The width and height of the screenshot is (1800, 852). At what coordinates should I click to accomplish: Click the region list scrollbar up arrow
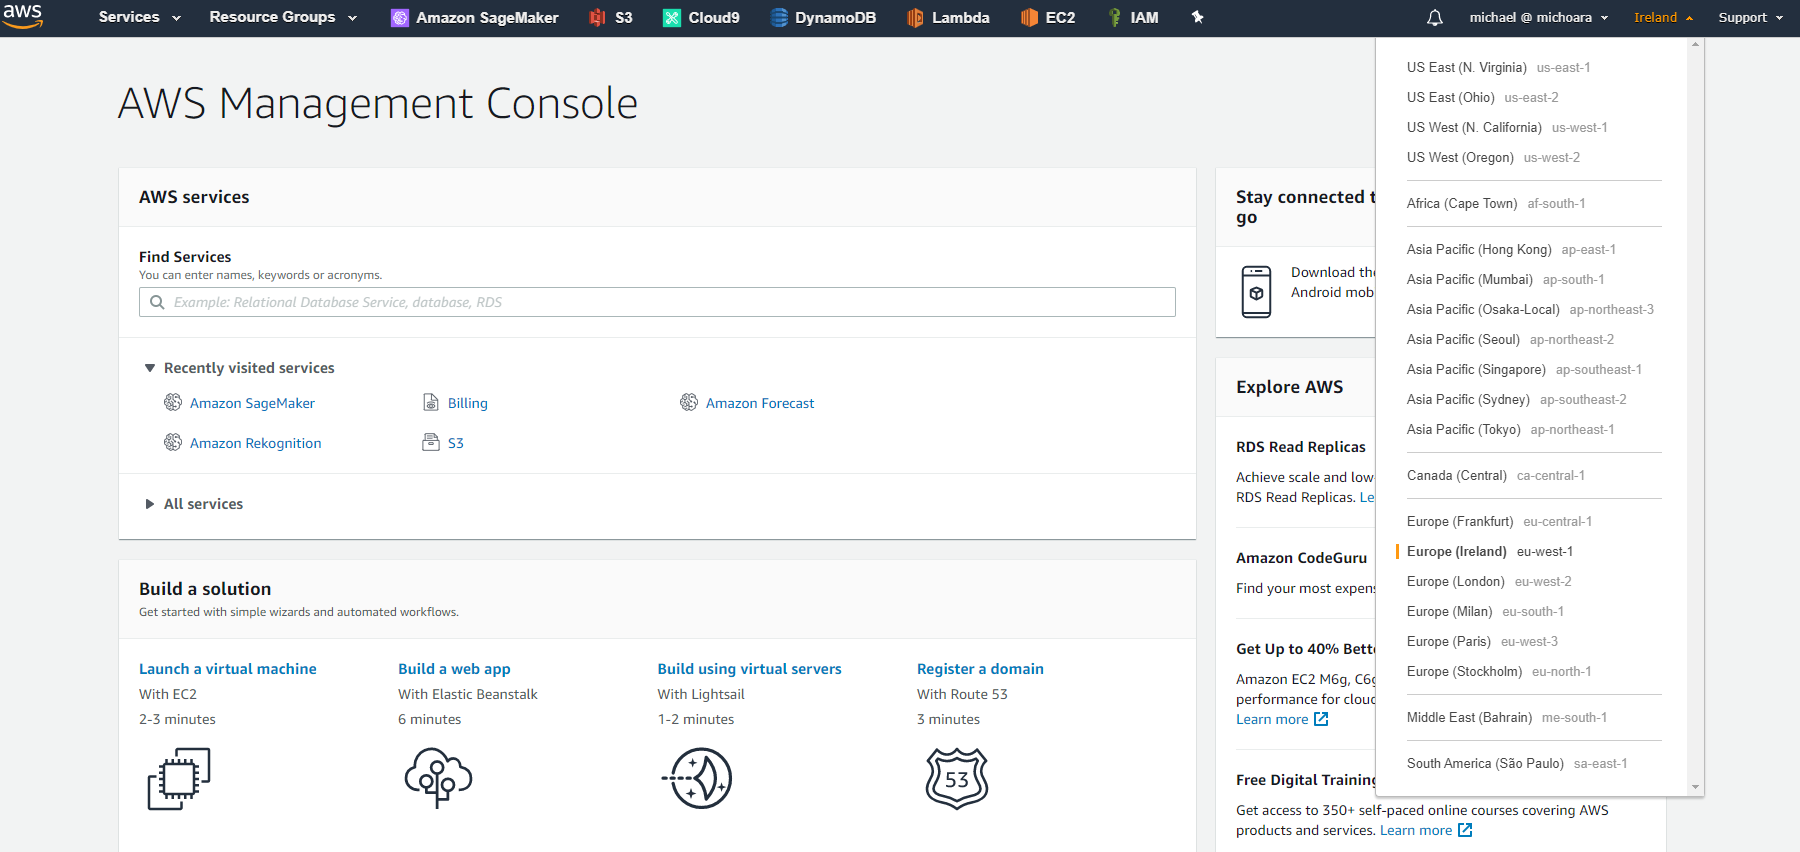[1695, 45]
